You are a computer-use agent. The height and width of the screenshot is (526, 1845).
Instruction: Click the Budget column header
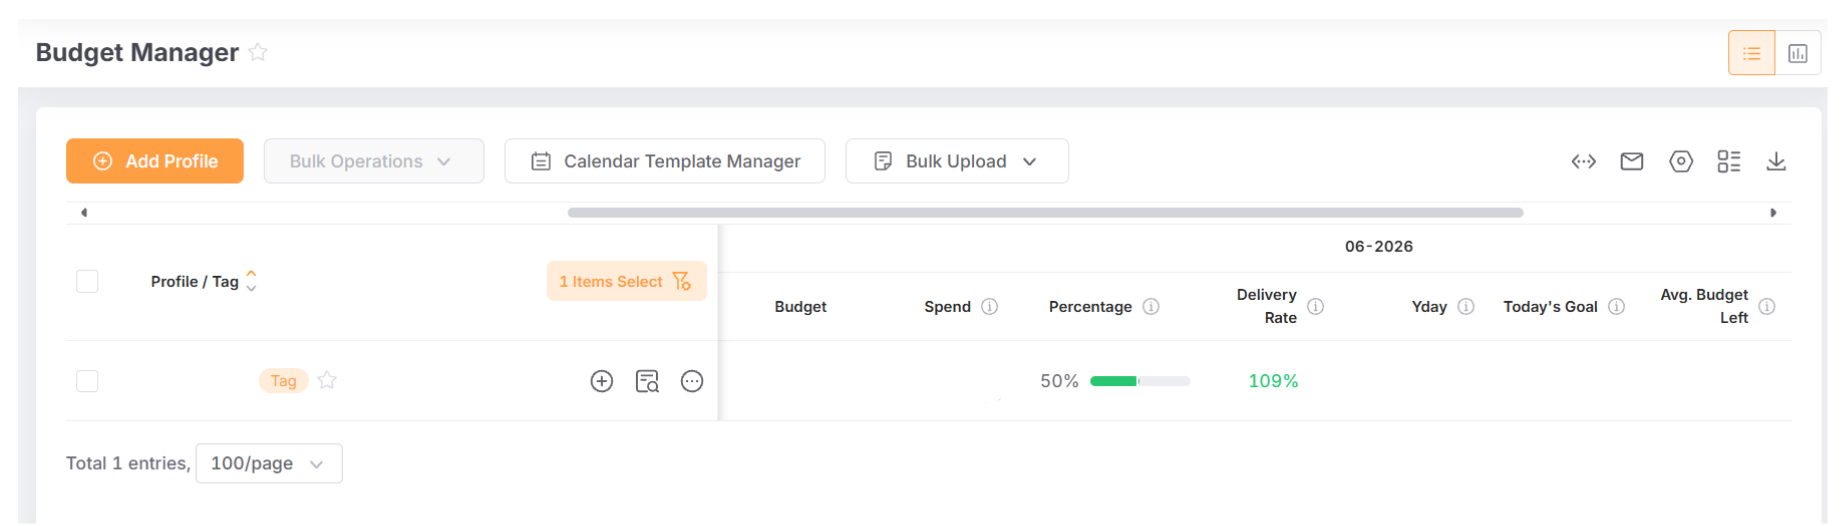pos(800,307)
